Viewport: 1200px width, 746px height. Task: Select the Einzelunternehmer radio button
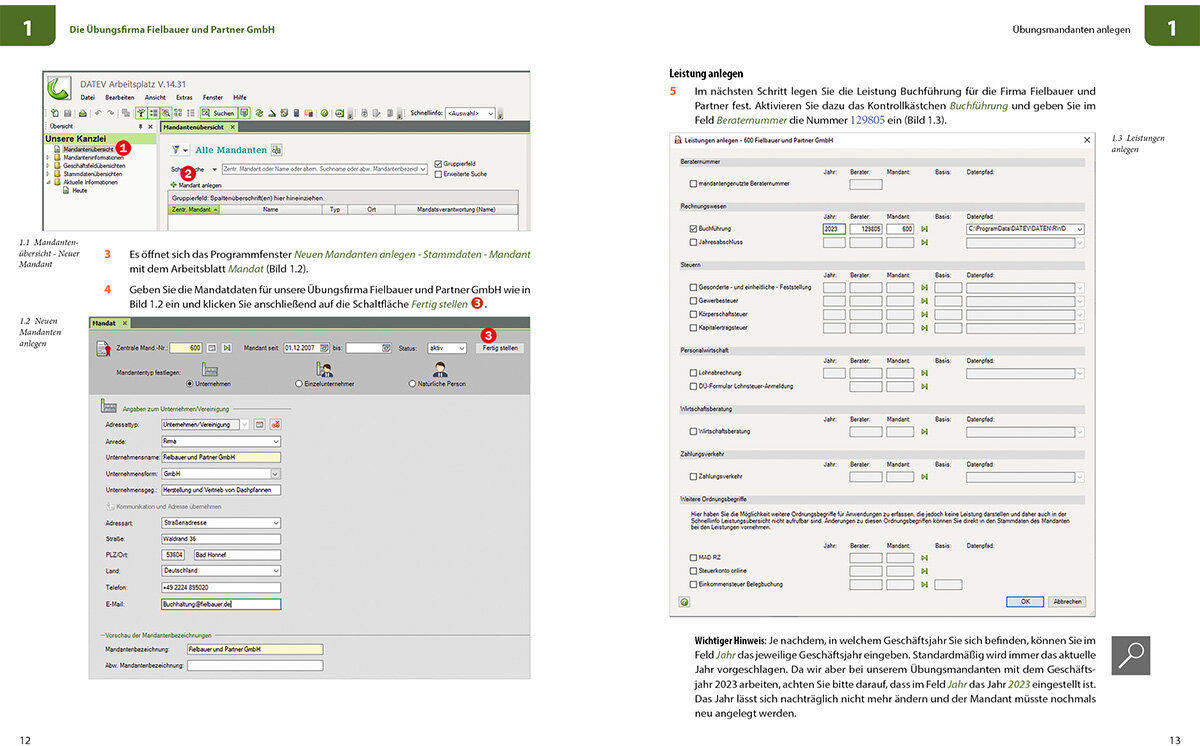click(299, 384)
